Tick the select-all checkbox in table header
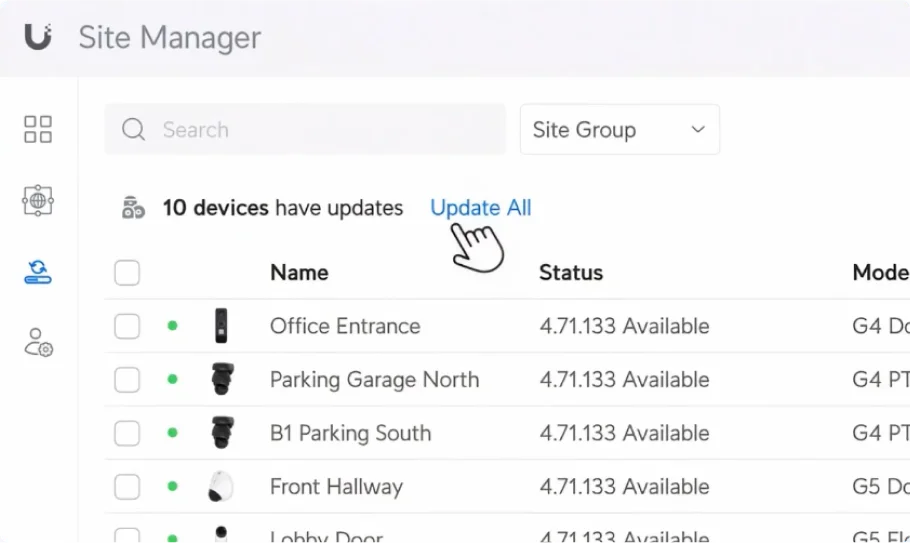Viewport: 910px width, 543px height. pyautogui.click(x=127, y=273)
